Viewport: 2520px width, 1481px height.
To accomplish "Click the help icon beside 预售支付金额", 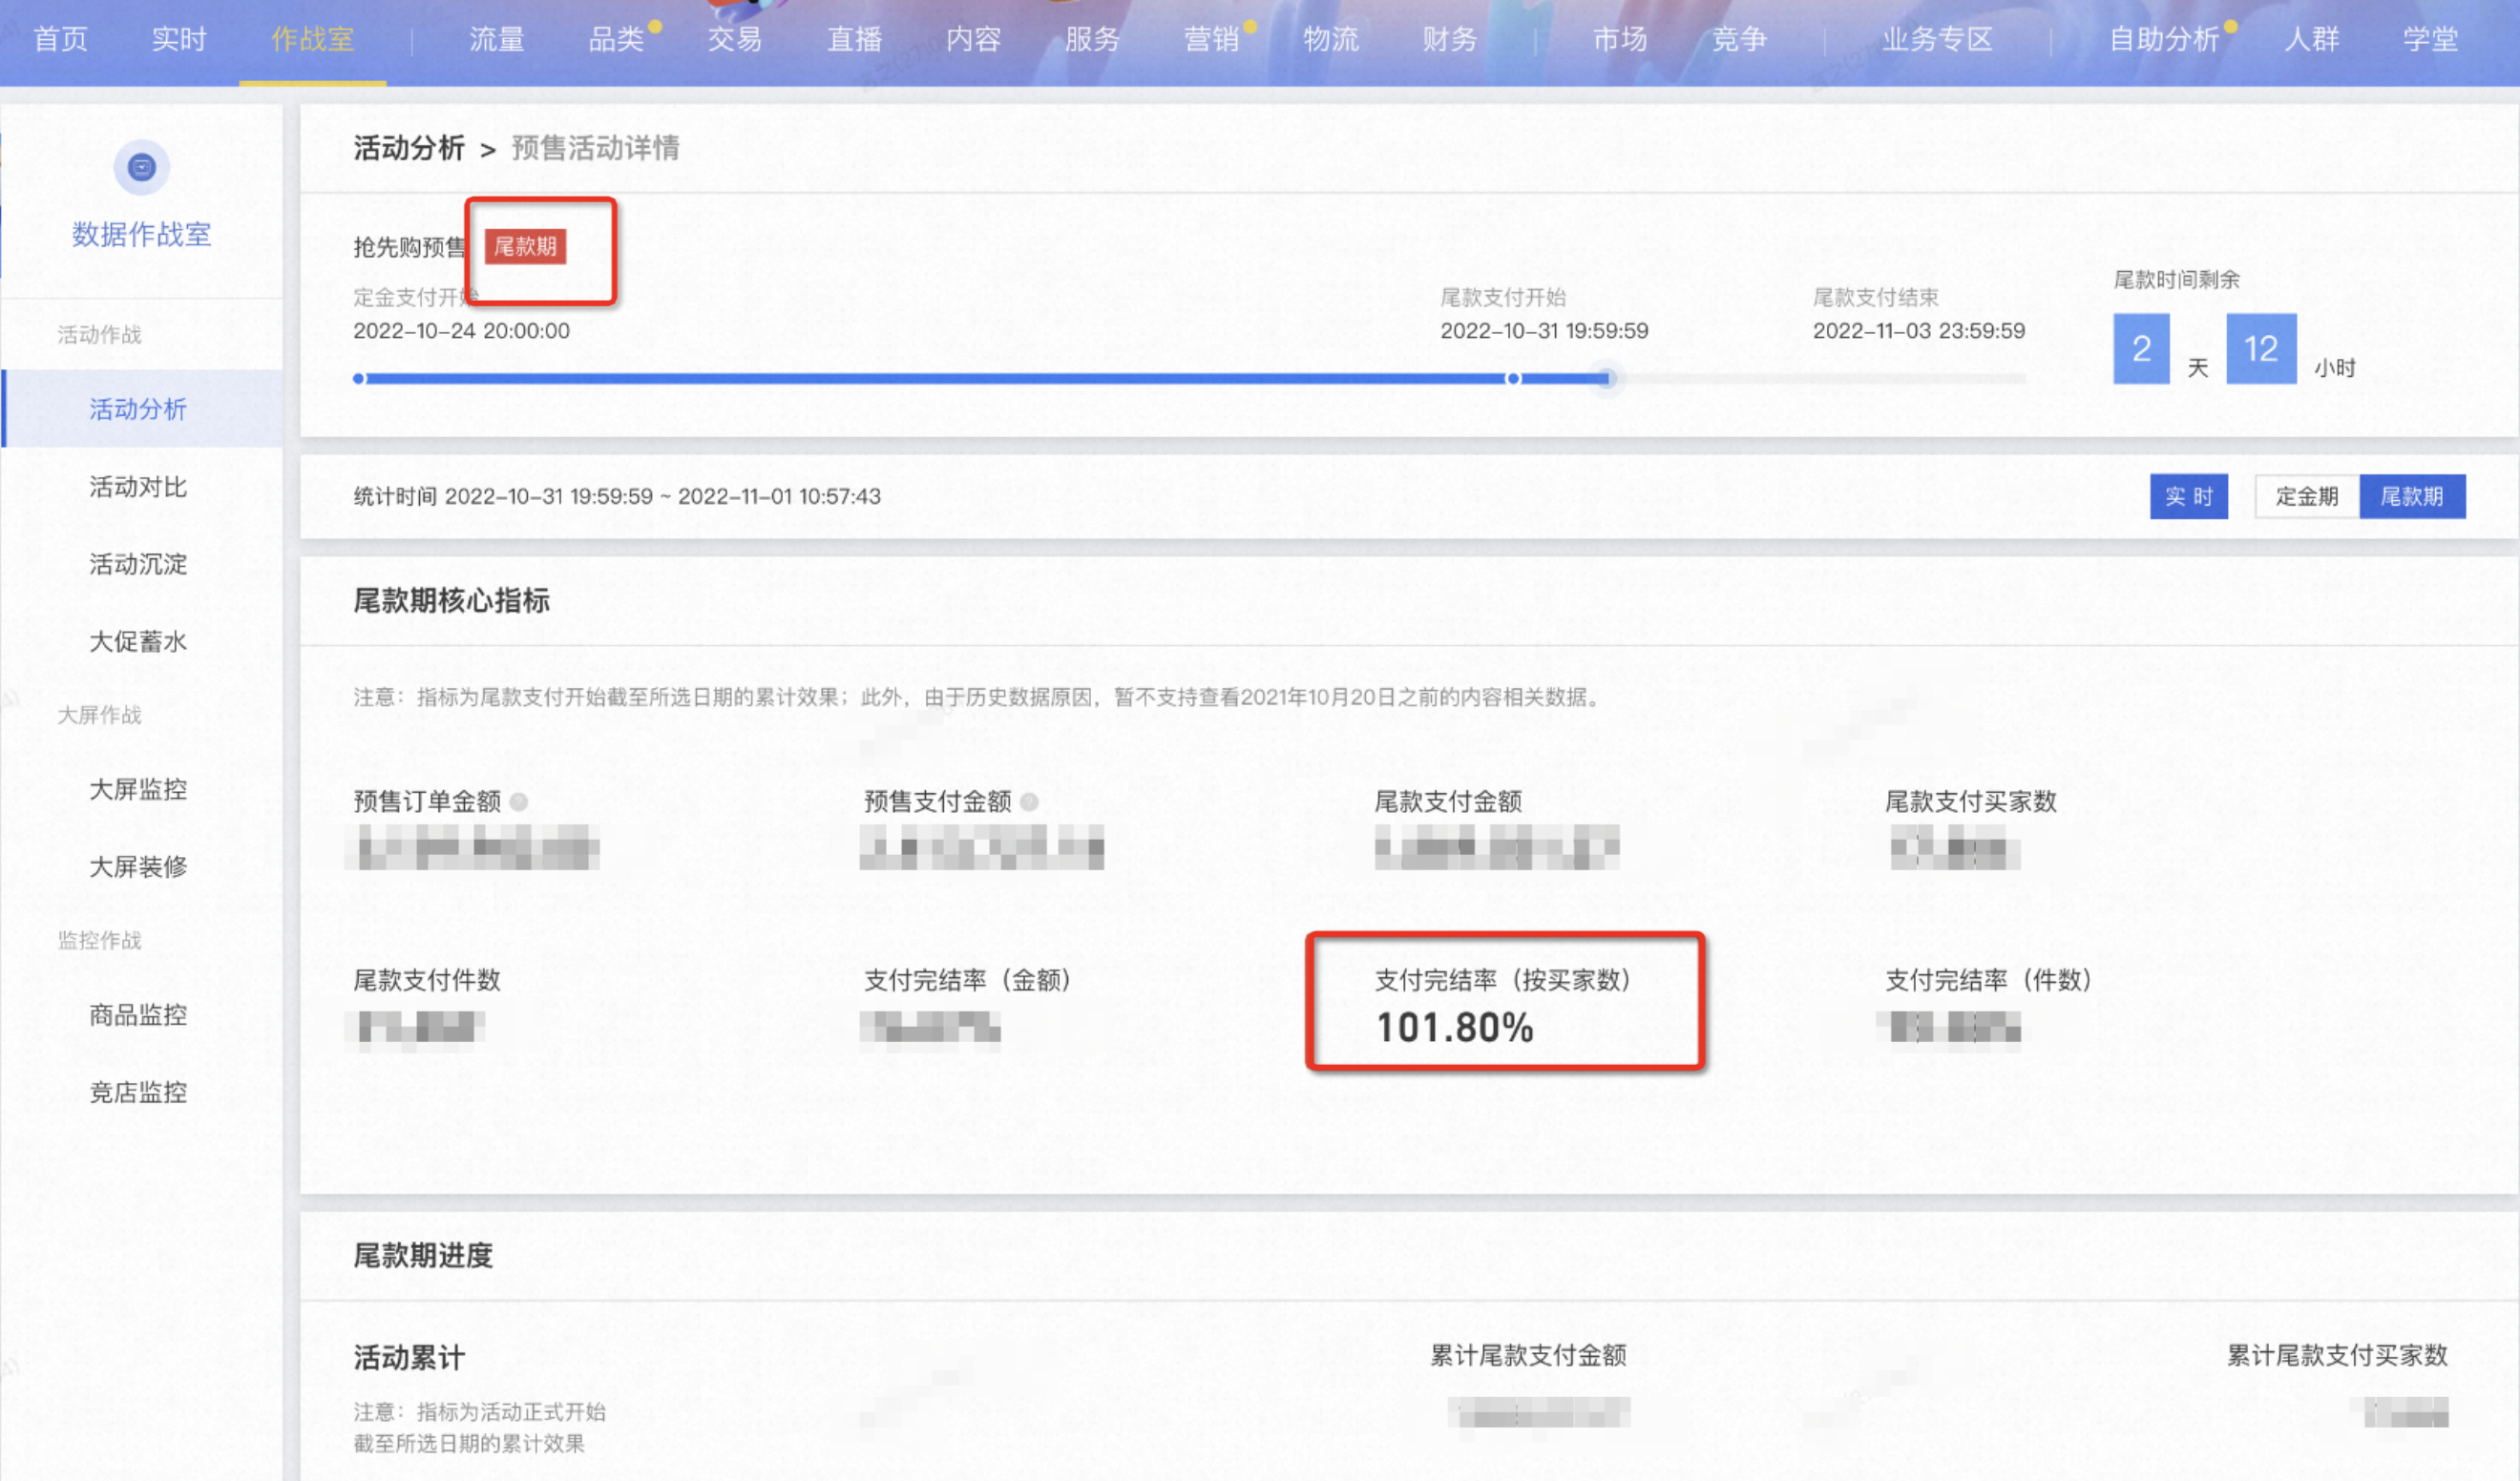I will pos(1029,802).
